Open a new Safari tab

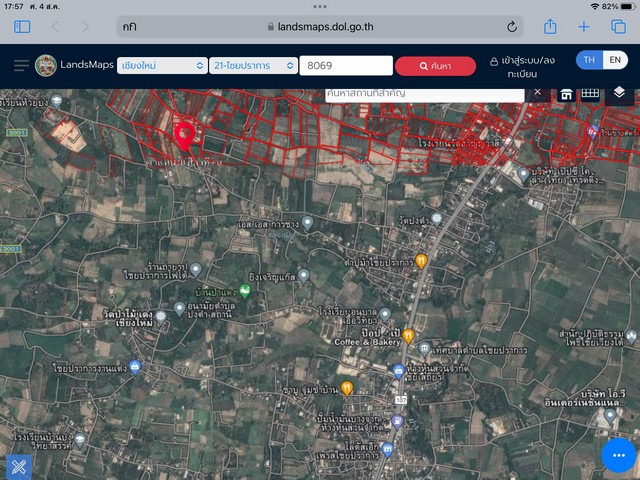coord(585,27)
